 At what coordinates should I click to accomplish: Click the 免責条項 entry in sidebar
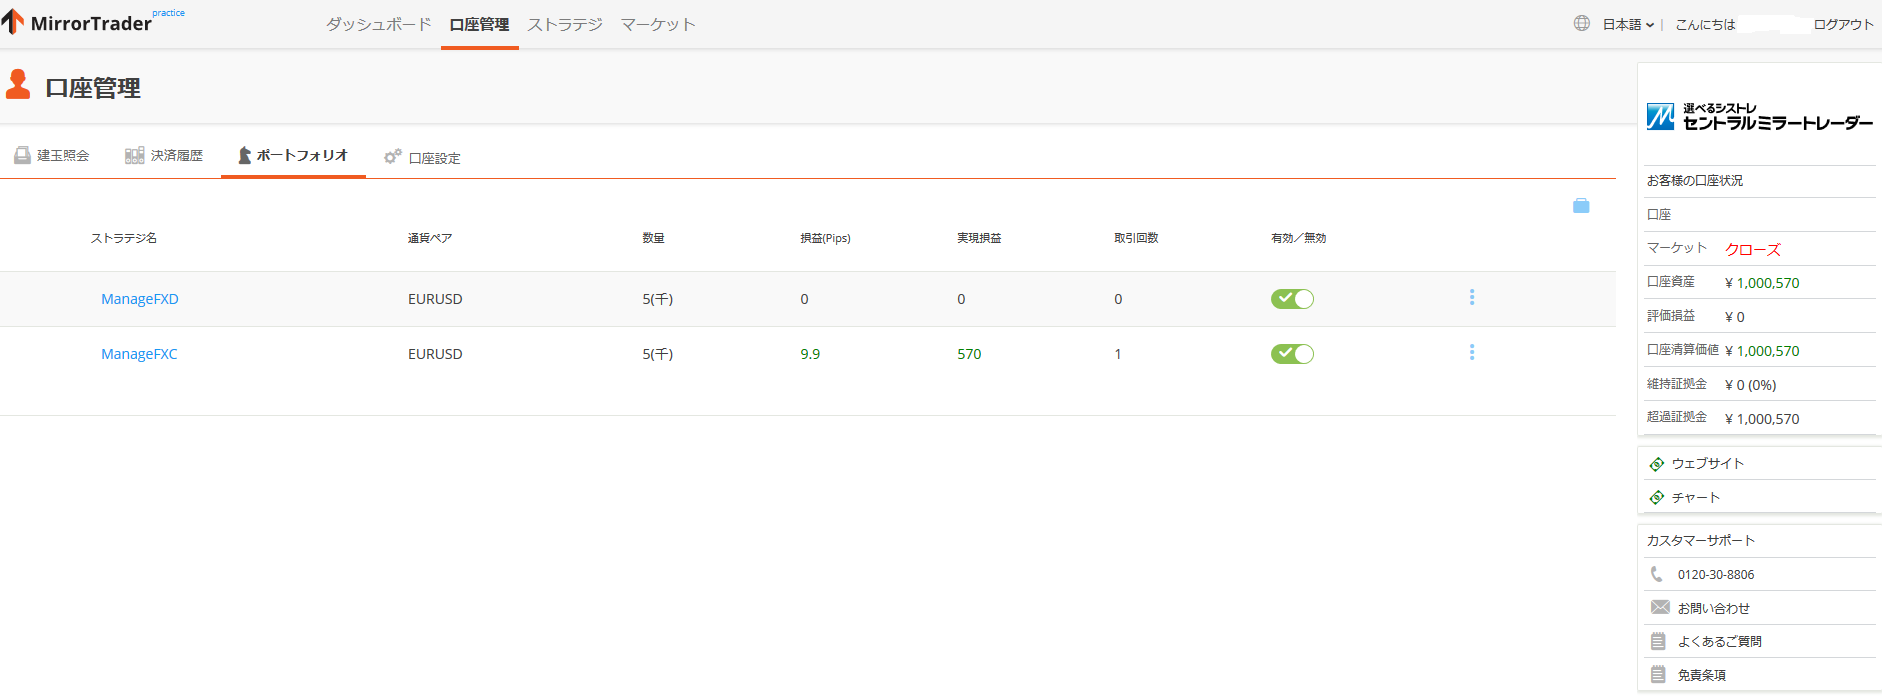1701,675
